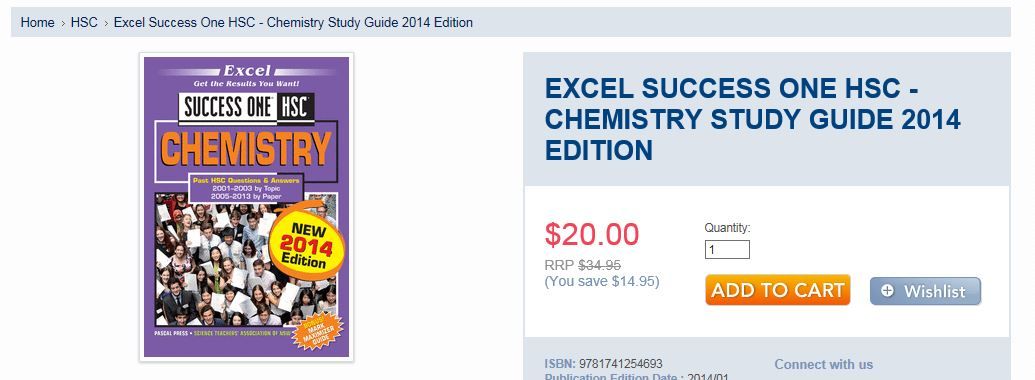This screenshot has width=1035, height=380.
Task: Click the Excel logo atop the book cover
Action: [247, 71]
